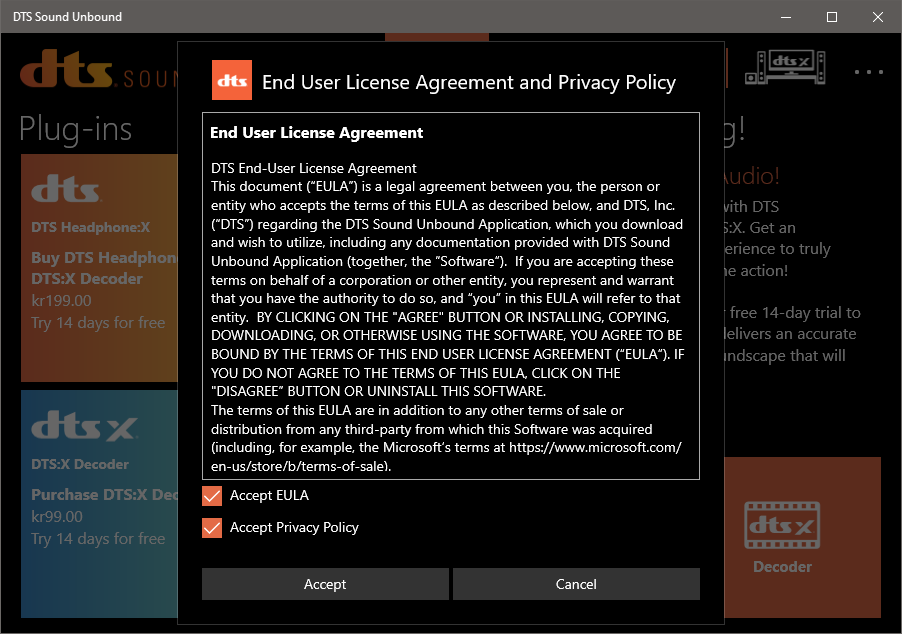
Task: Click the 'DTS:X Decoder' title in blue tile
Action: point(80,464)
